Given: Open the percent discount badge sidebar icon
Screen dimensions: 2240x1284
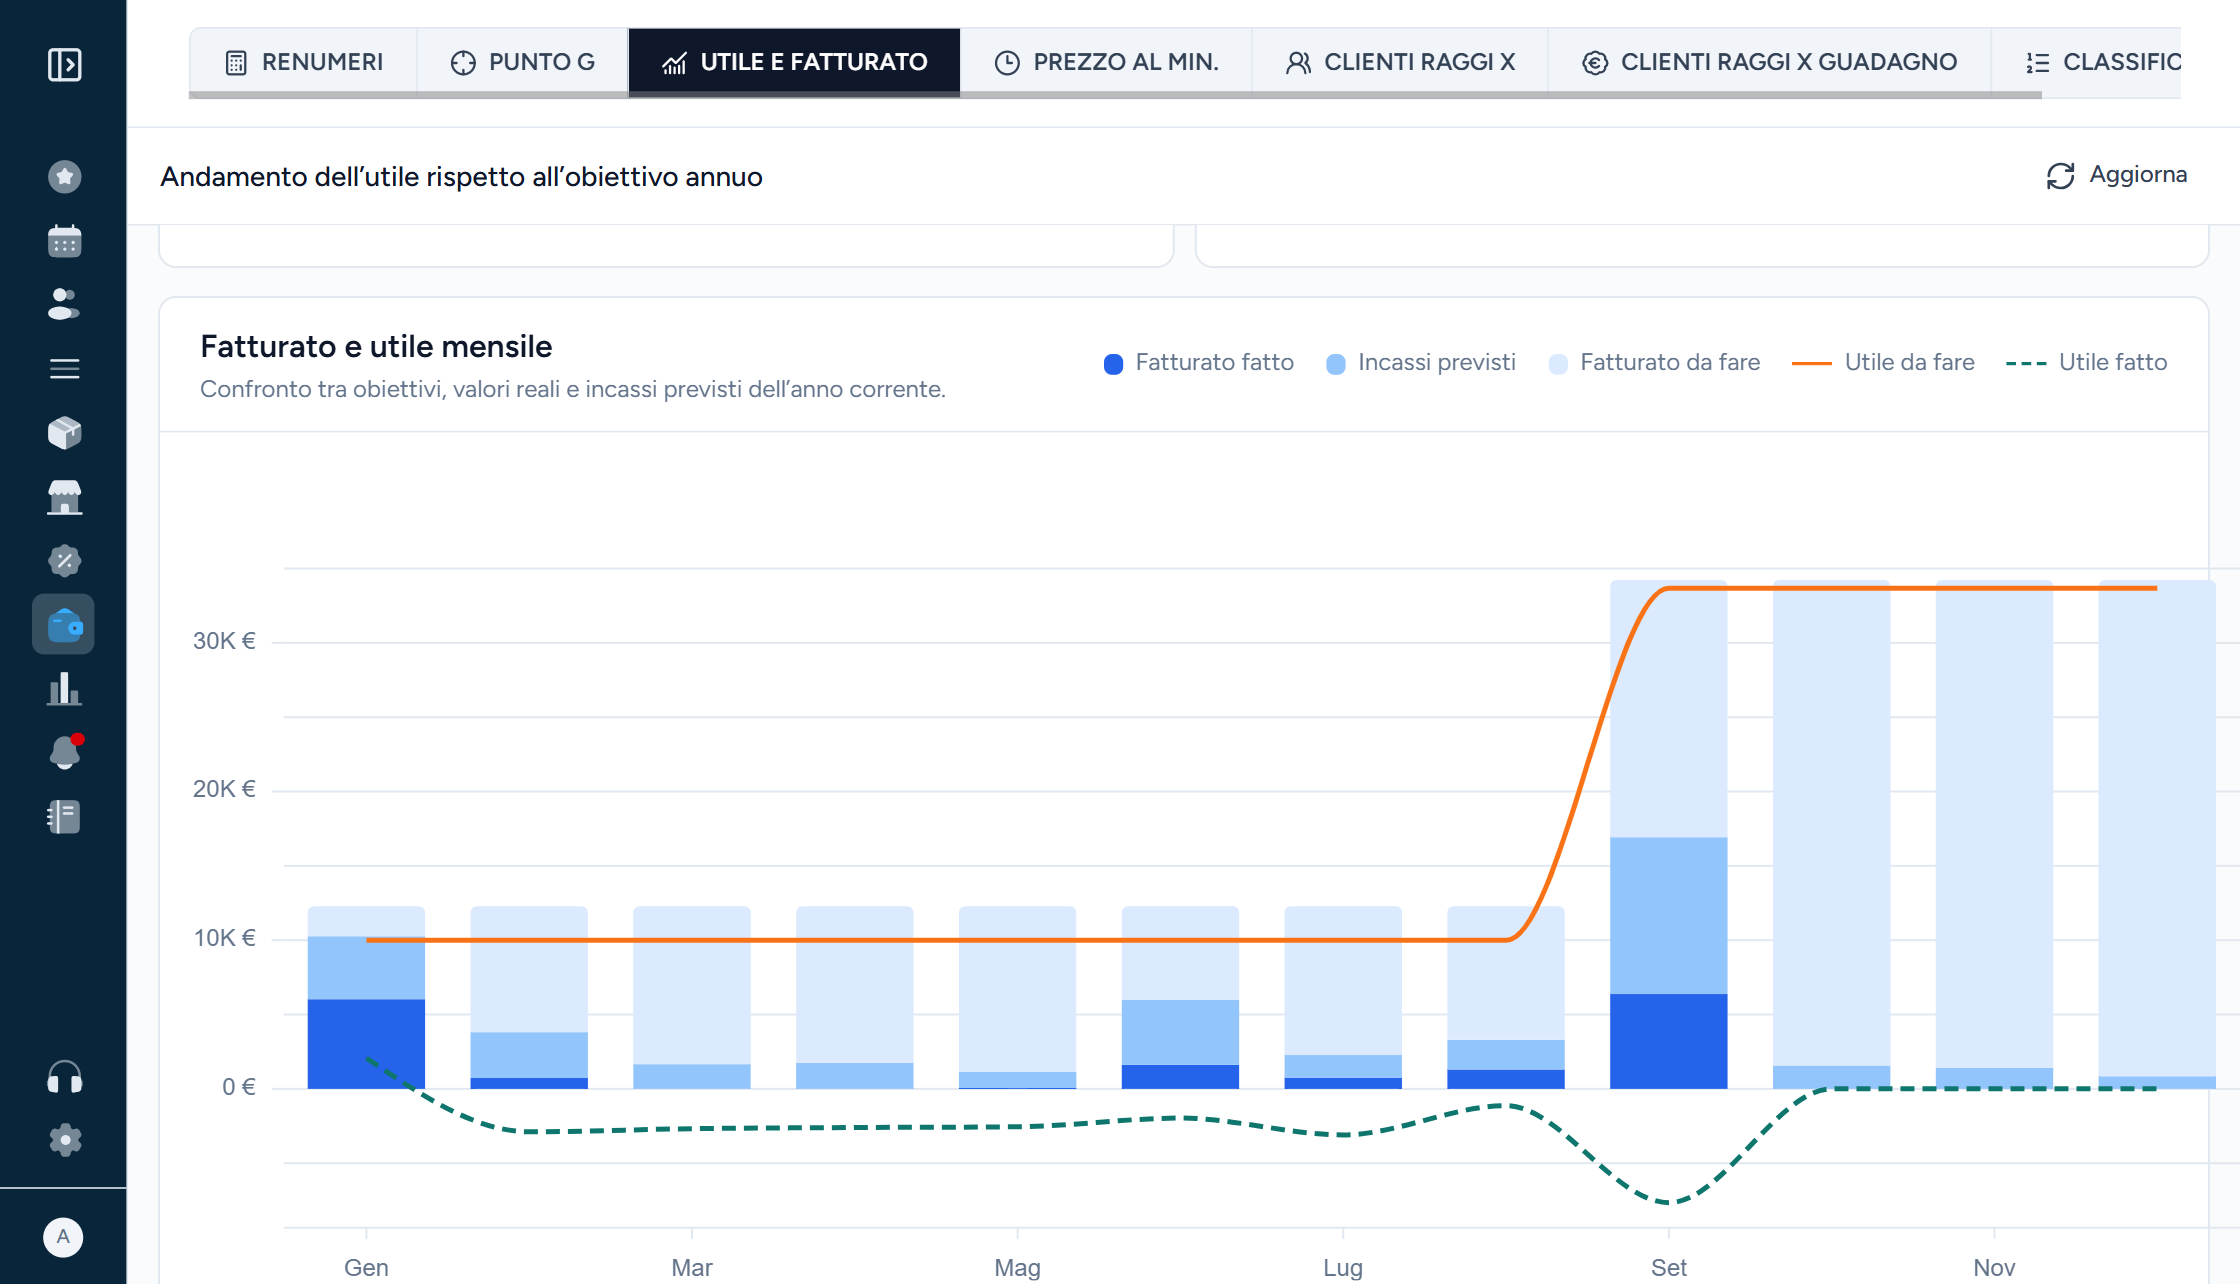Looking at the screenshot, I should (x=64, y=561).
